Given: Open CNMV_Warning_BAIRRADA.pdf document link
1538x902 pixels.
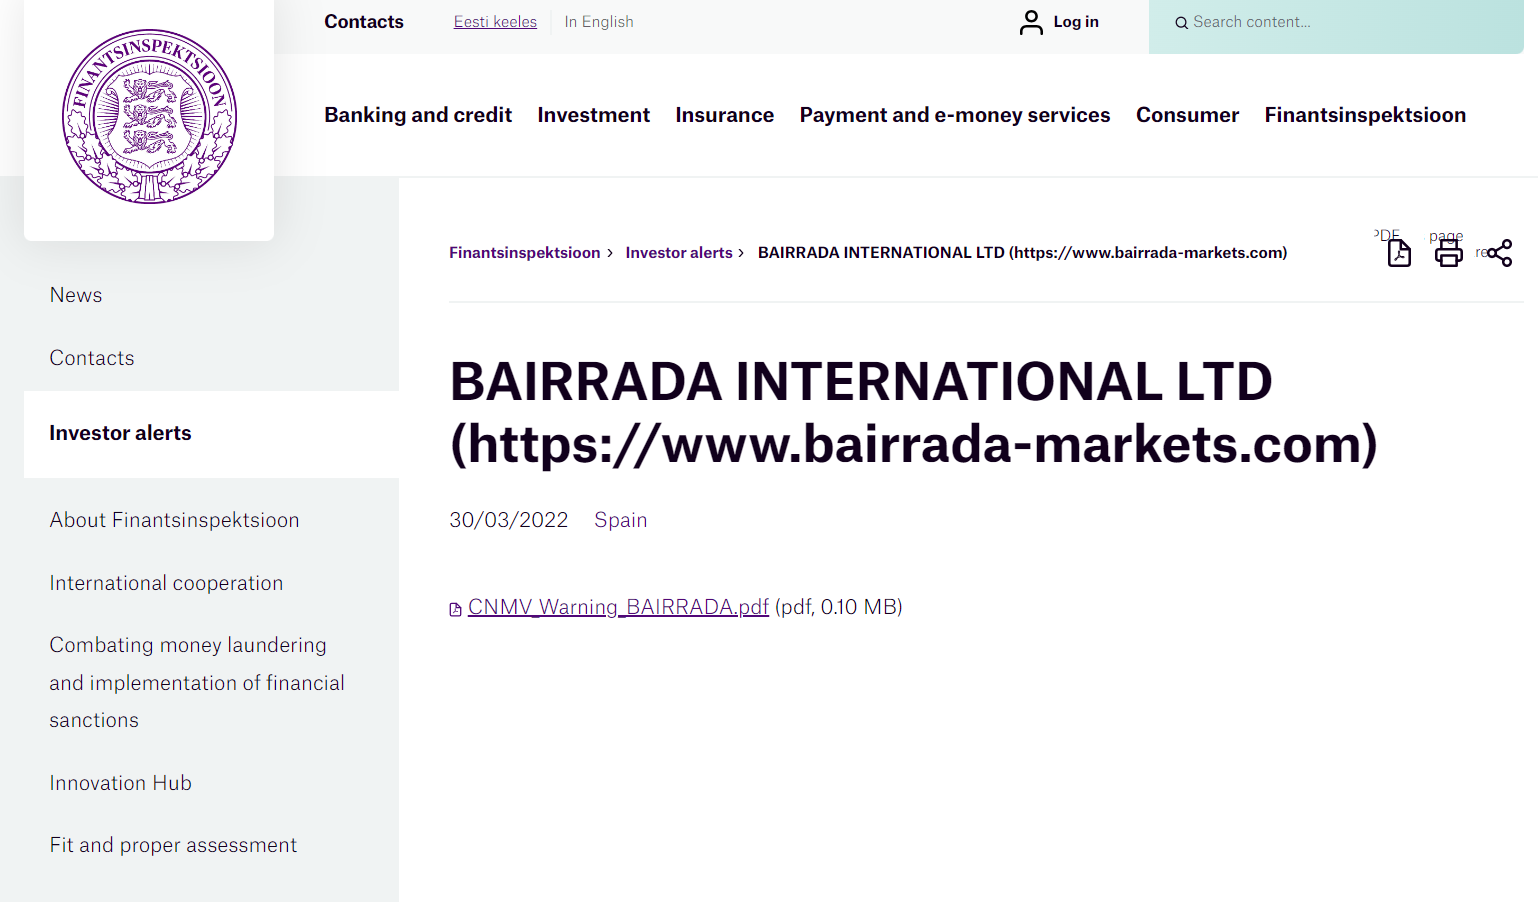Looking at the screenshot, I should click(618, 607).
